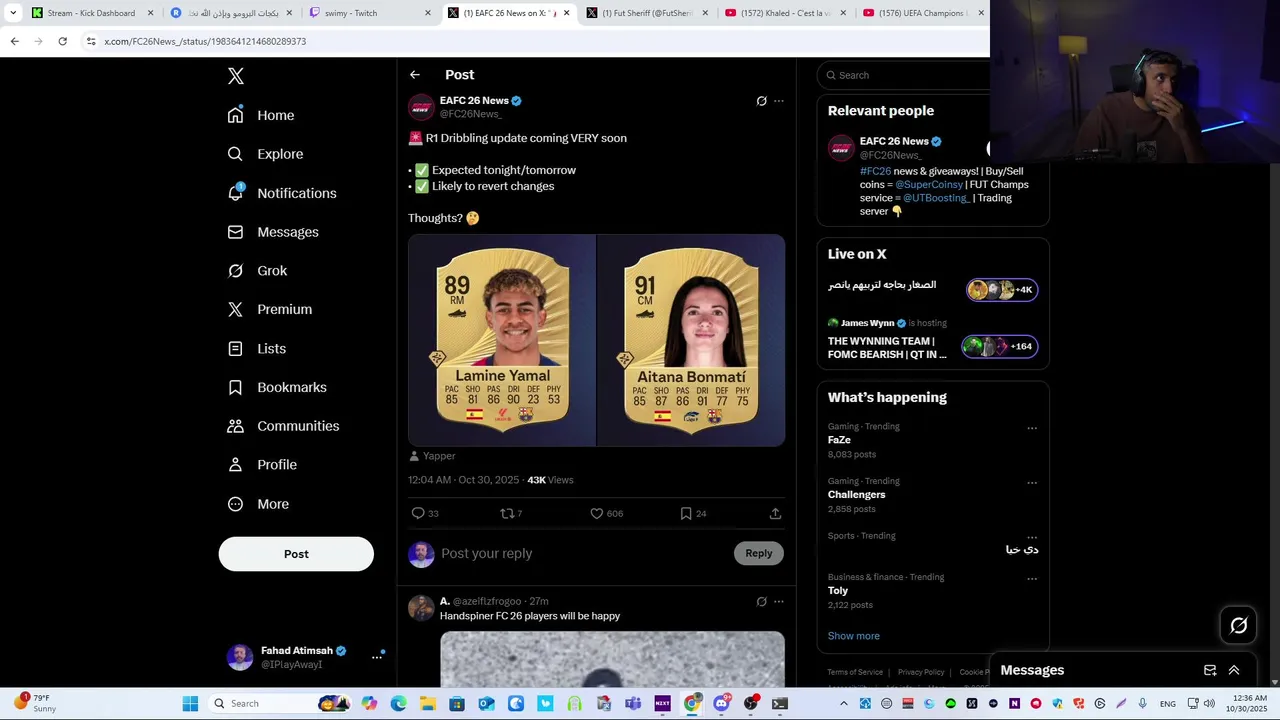Reload the page in the browser
1280x720 pixels.
click(62, 41)
